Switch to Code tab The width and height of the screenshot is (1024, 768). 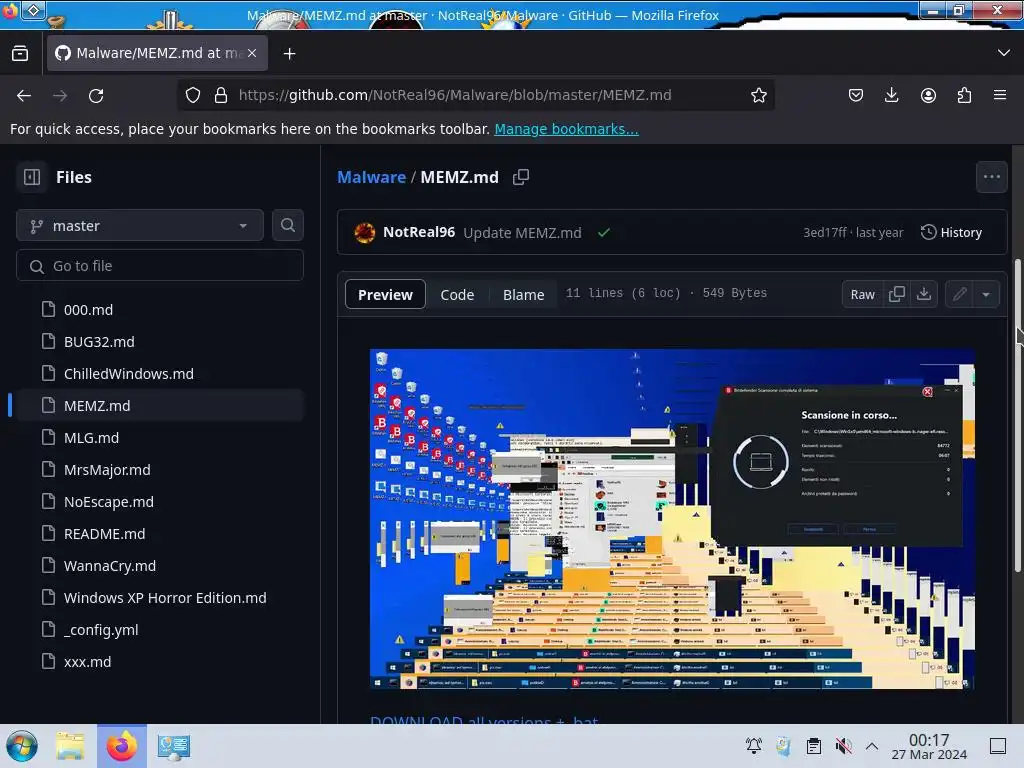coord(457,295)
